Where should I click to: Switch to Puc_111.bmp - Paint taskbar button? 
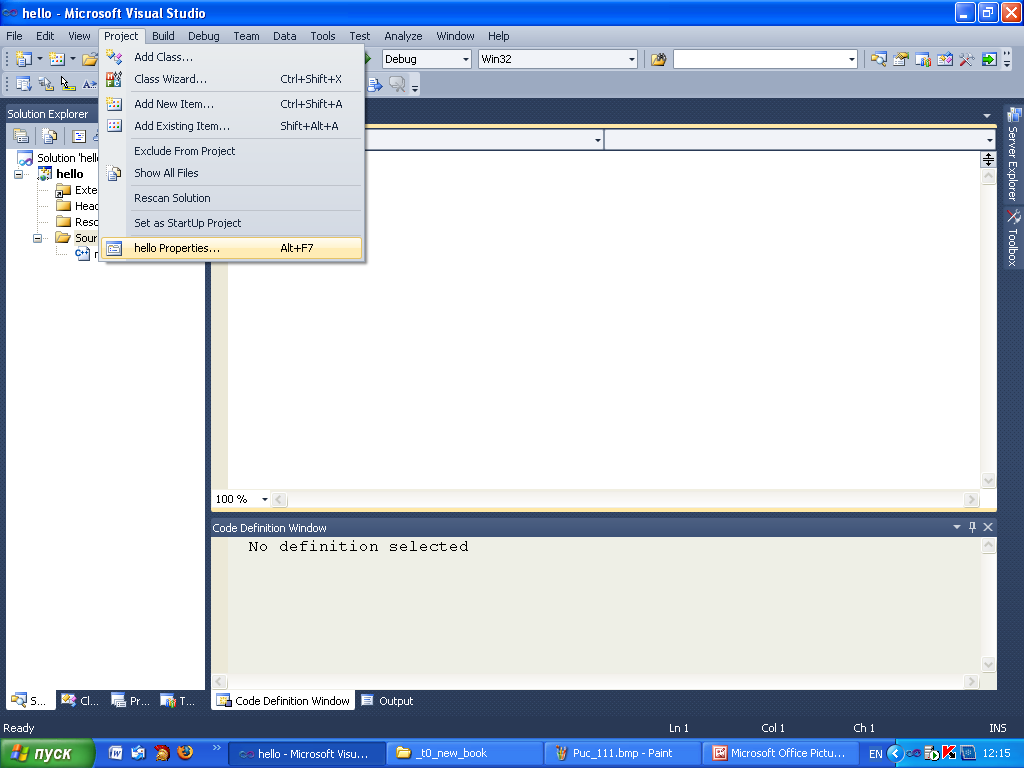(622, 753)
